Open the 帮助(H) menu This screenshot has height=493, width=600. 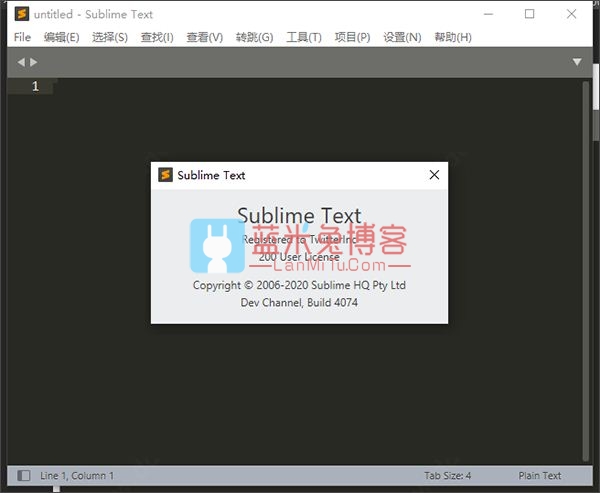pos(453,37)
